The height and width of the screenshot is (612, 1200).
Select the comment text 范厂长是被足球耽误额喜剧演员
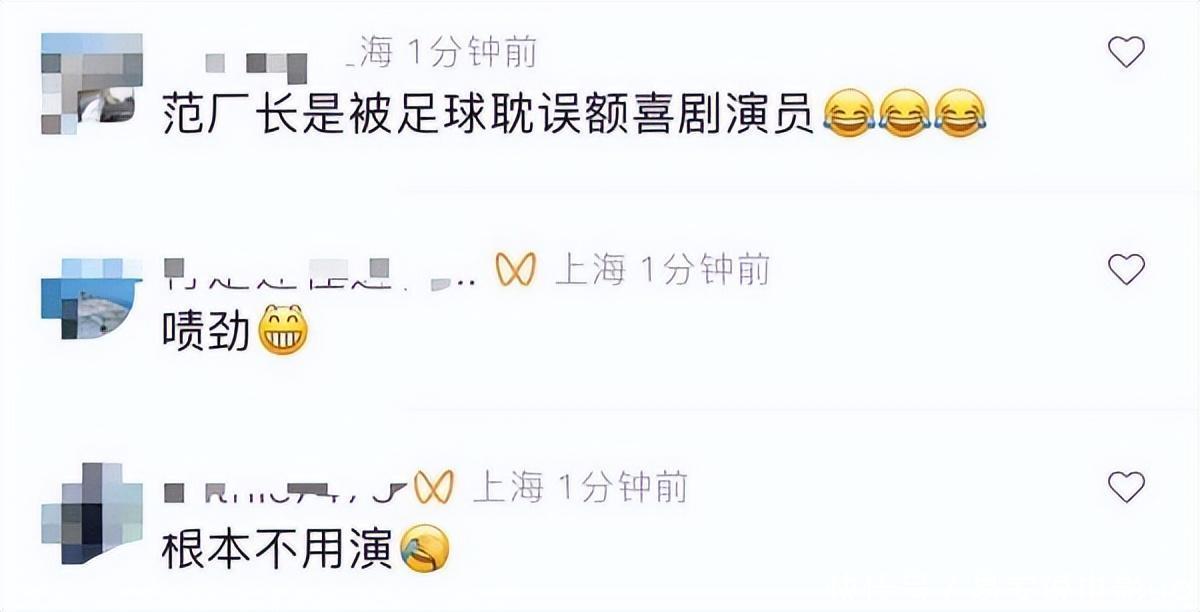point(490,116)
